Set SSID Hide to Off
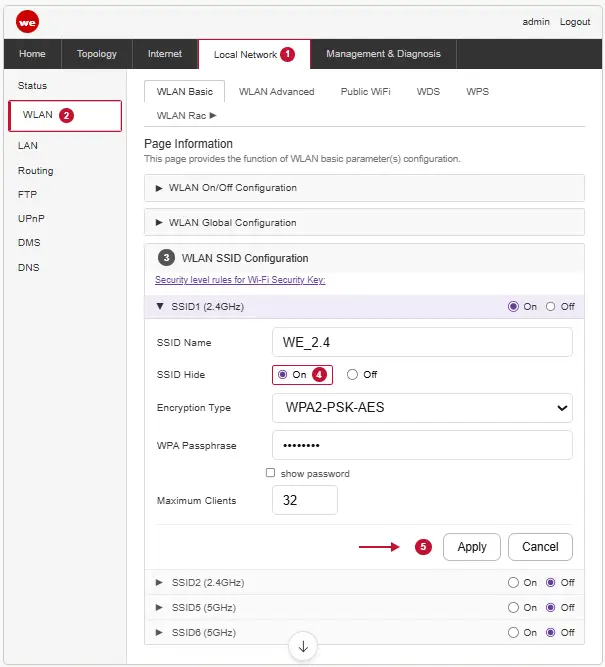 (352, 374)
